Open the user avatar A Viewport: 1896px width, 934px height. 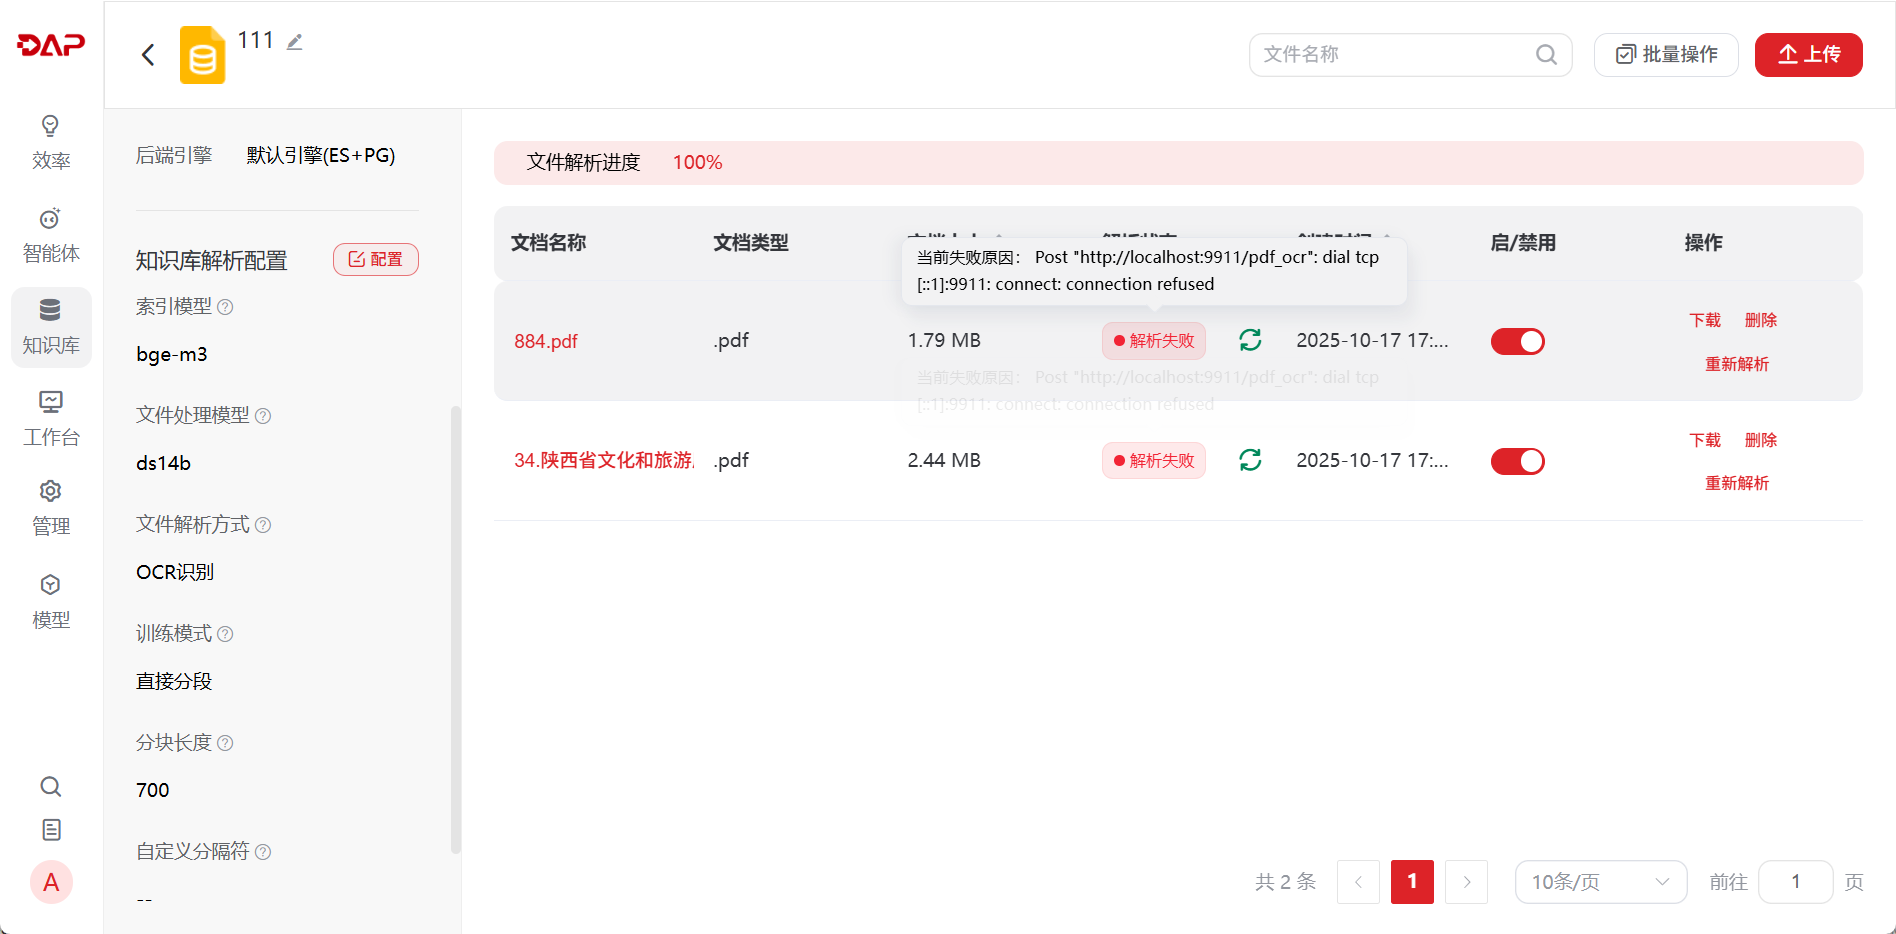(51, 882)
